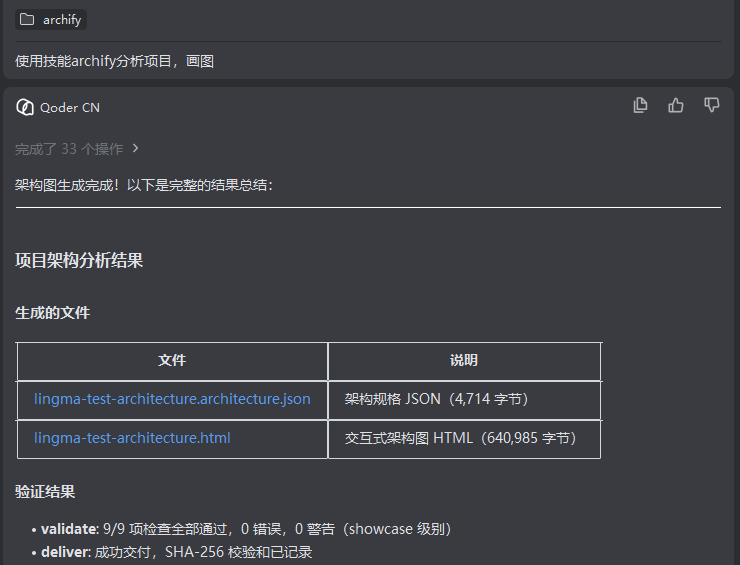Click the '生成的文件' subheading
The height and width of the screenshot is (565, 740).
tap(52, 312)
